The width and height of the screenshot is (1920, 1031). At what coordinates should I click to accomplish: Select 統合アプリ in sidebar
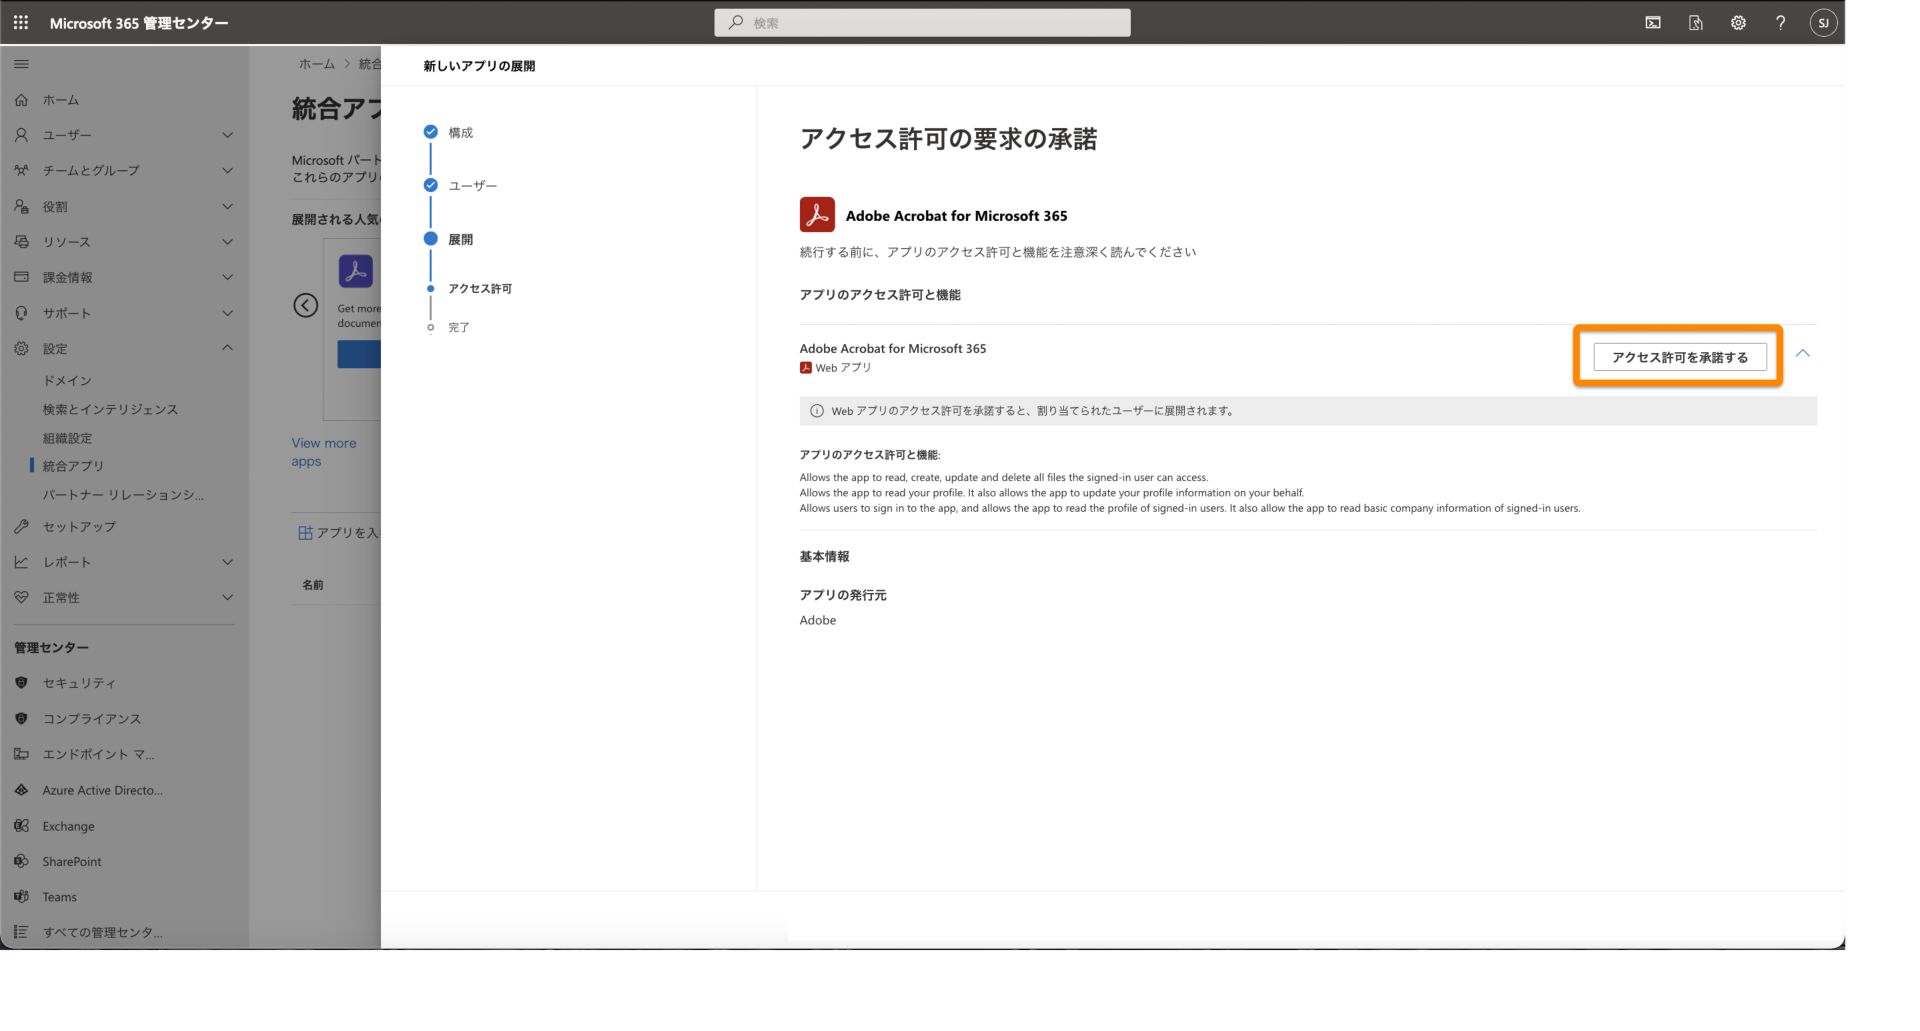(x=73, y=466)
